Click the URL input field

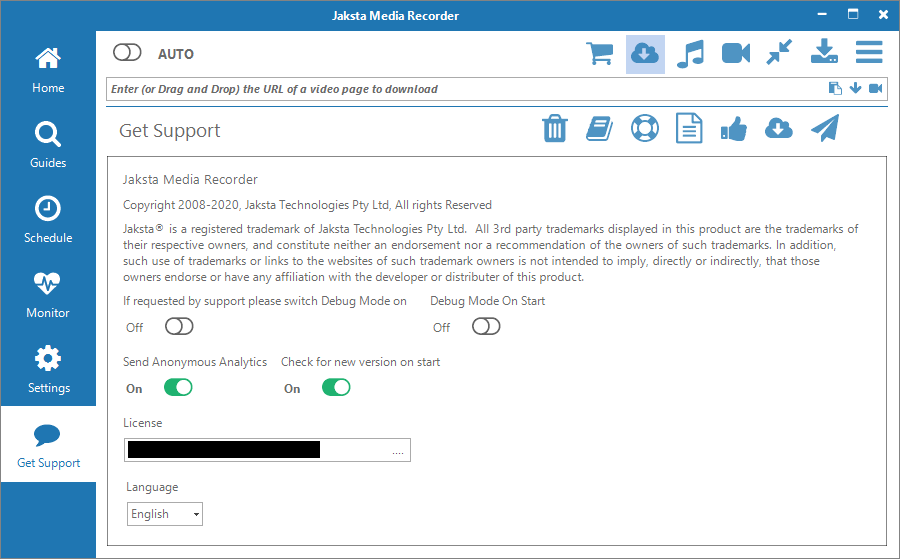465,89
